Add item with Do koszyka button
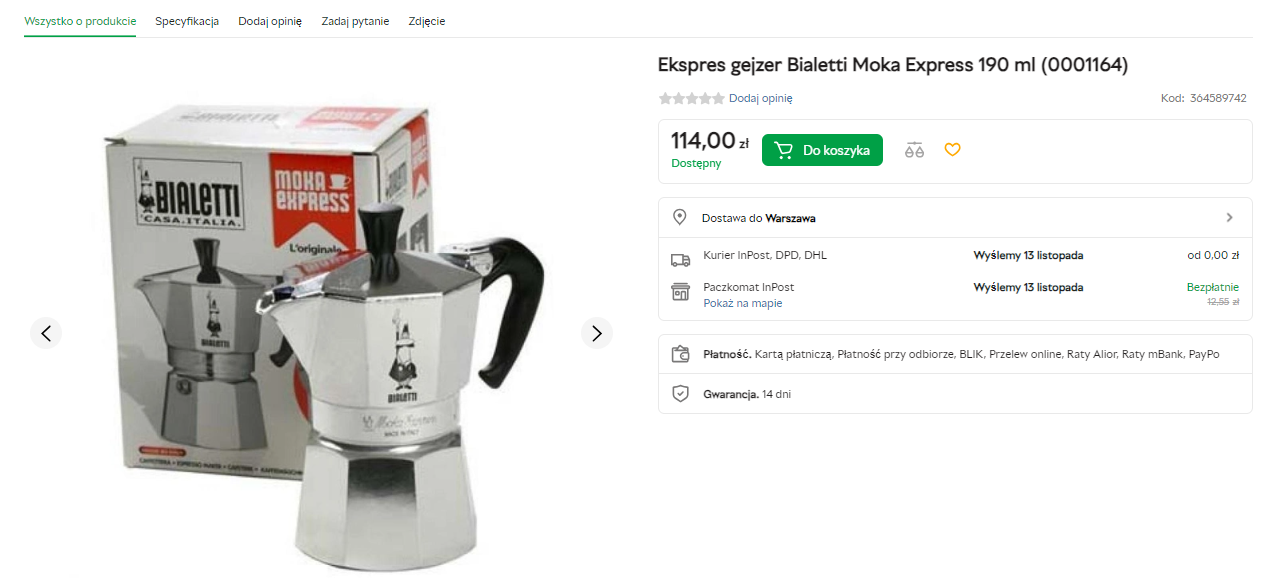 tap(822, 150)
